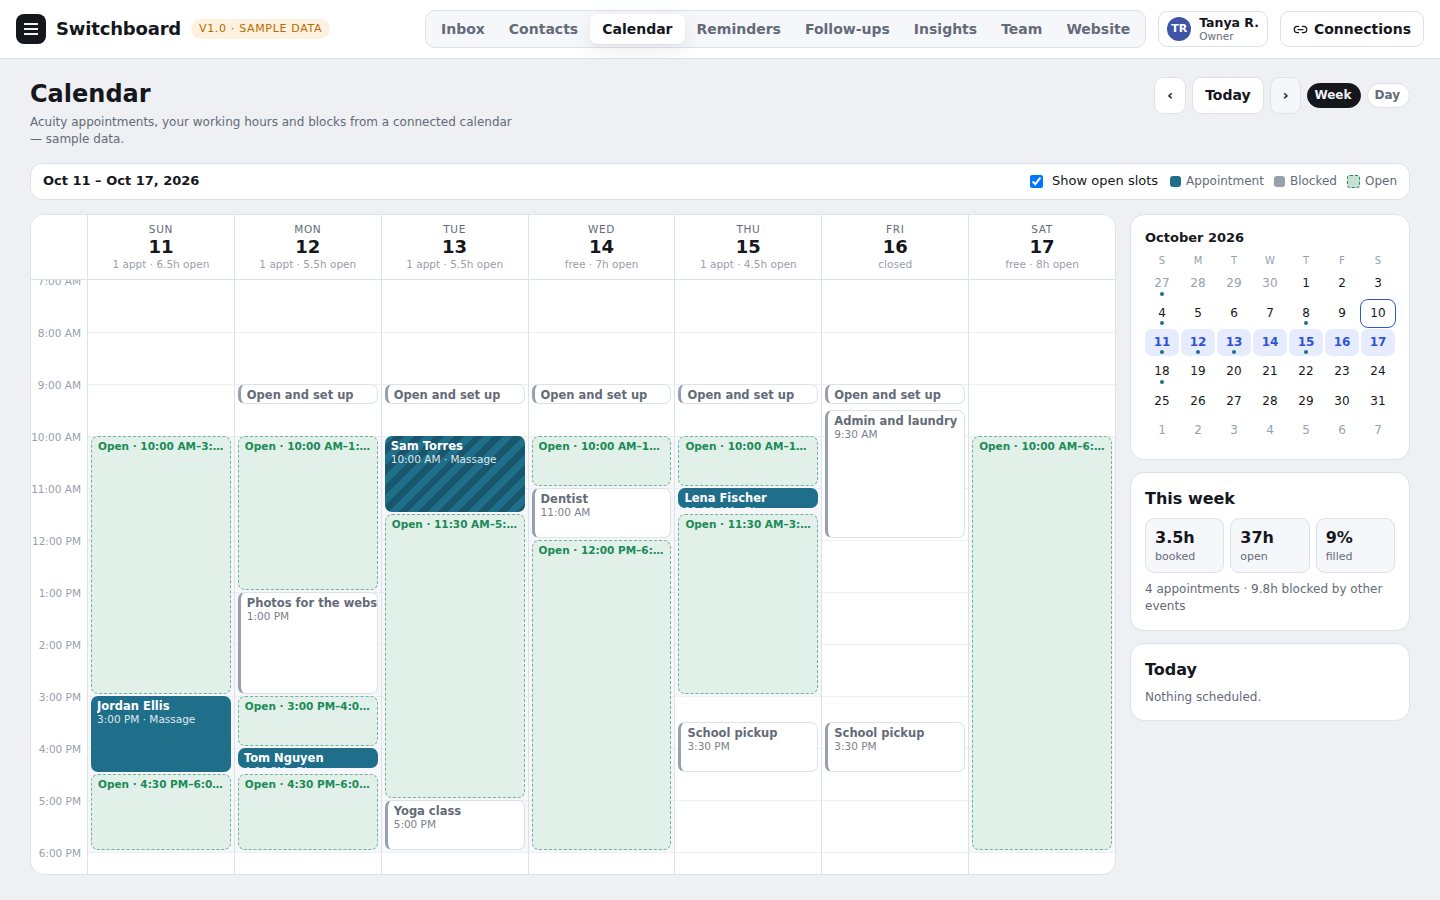Click FRI 16 closed day header
The image size is (1440, 900).
[x=895, y=247]
